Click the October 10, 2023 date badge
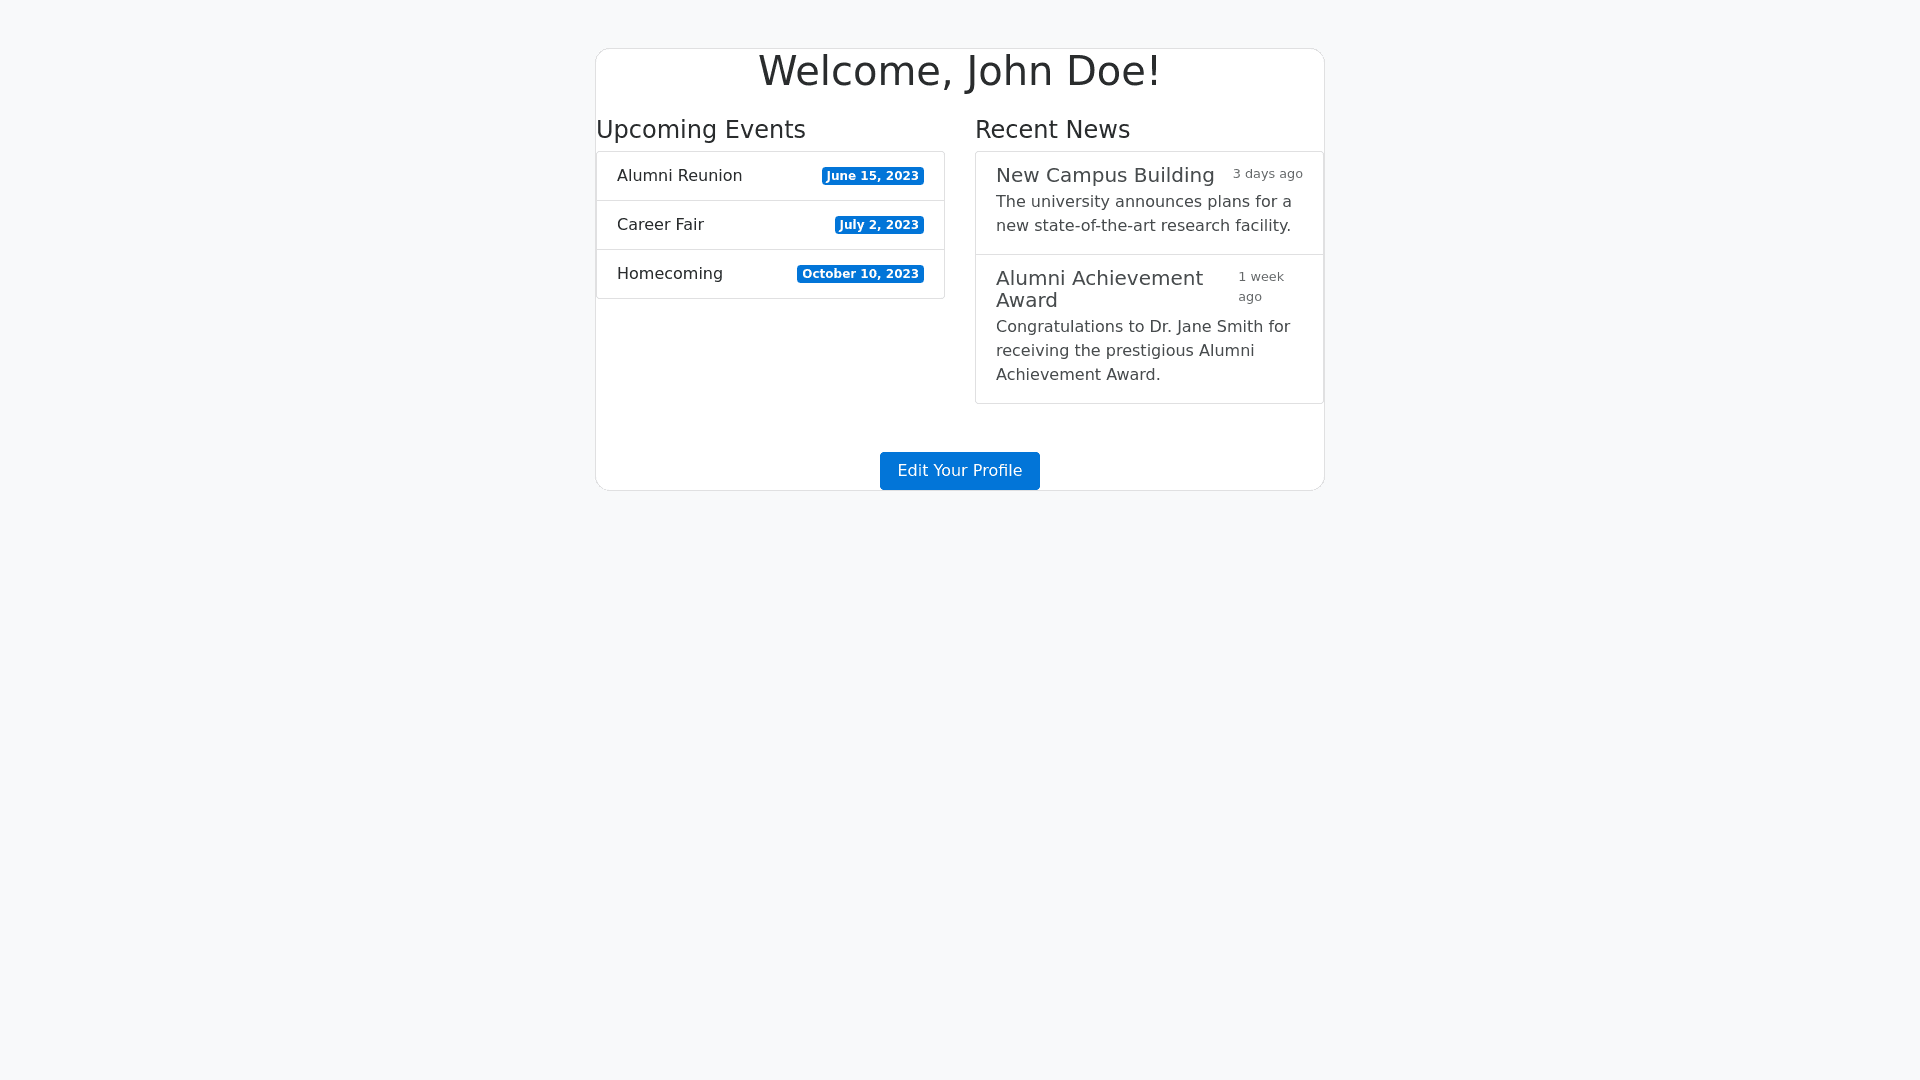 click(860, 274)
